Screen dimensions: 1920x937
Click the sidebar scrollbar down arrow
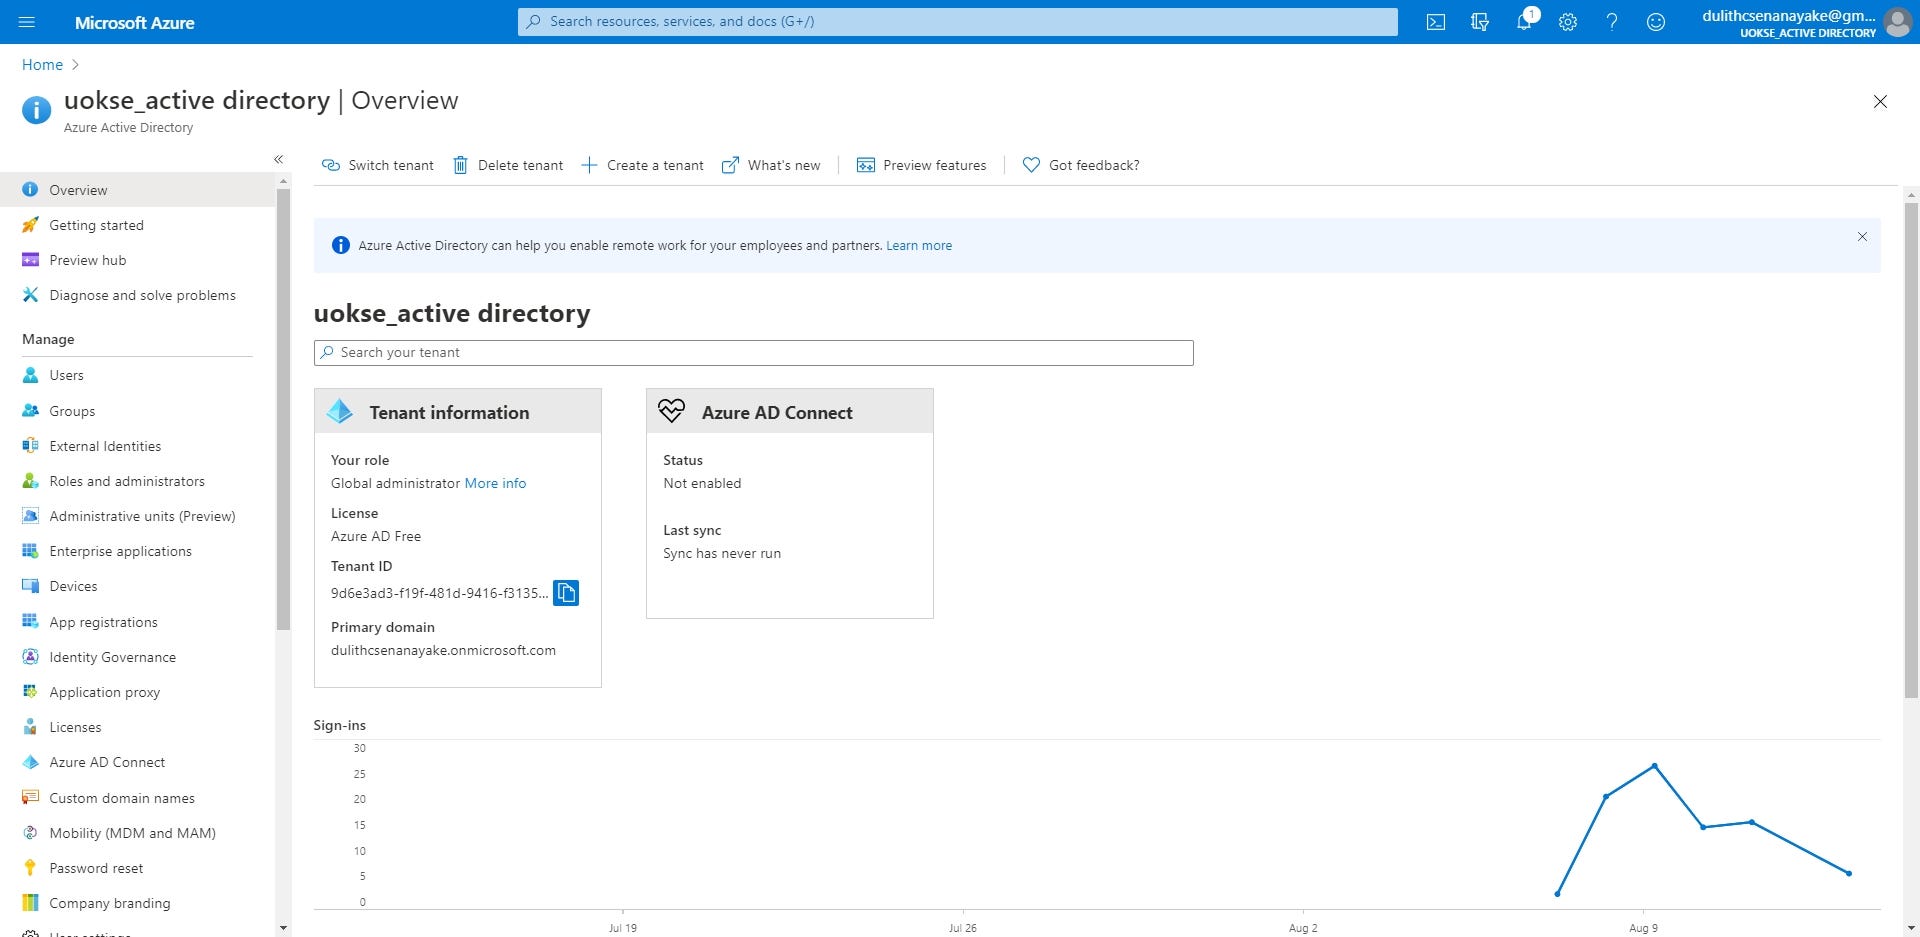(283, 928)
